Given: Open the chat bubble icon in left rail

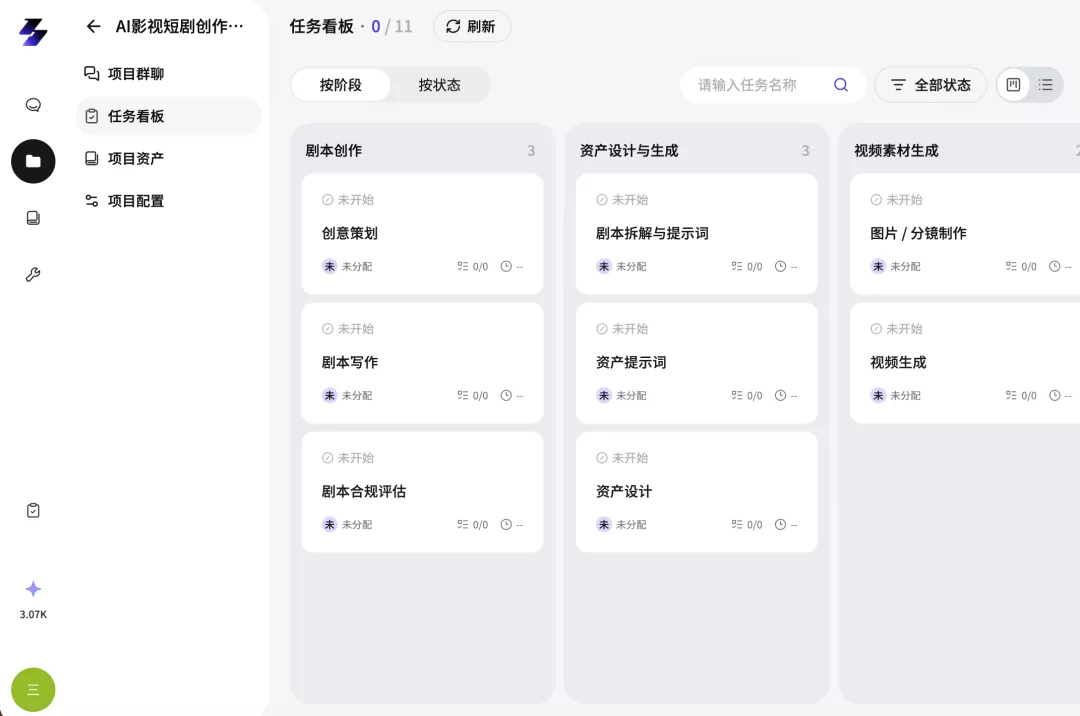Looking at the screenshot, I should (33, 105).
